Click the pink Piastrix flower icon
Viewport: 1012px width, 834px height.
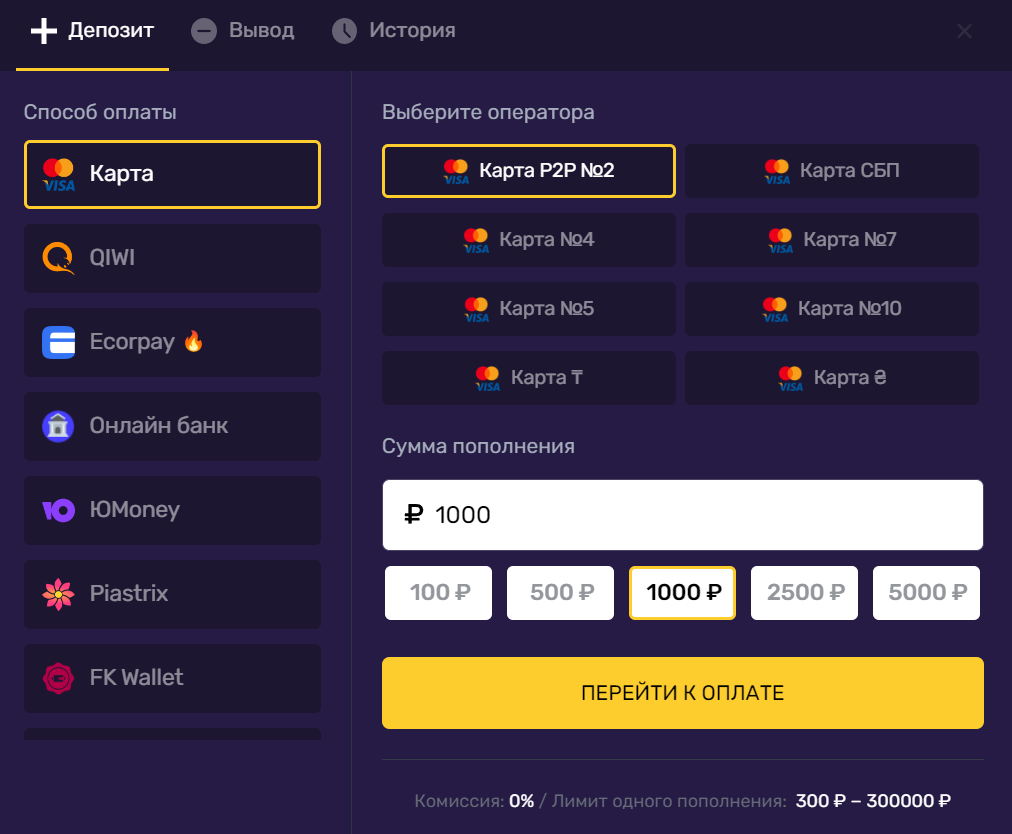point(58,594)
